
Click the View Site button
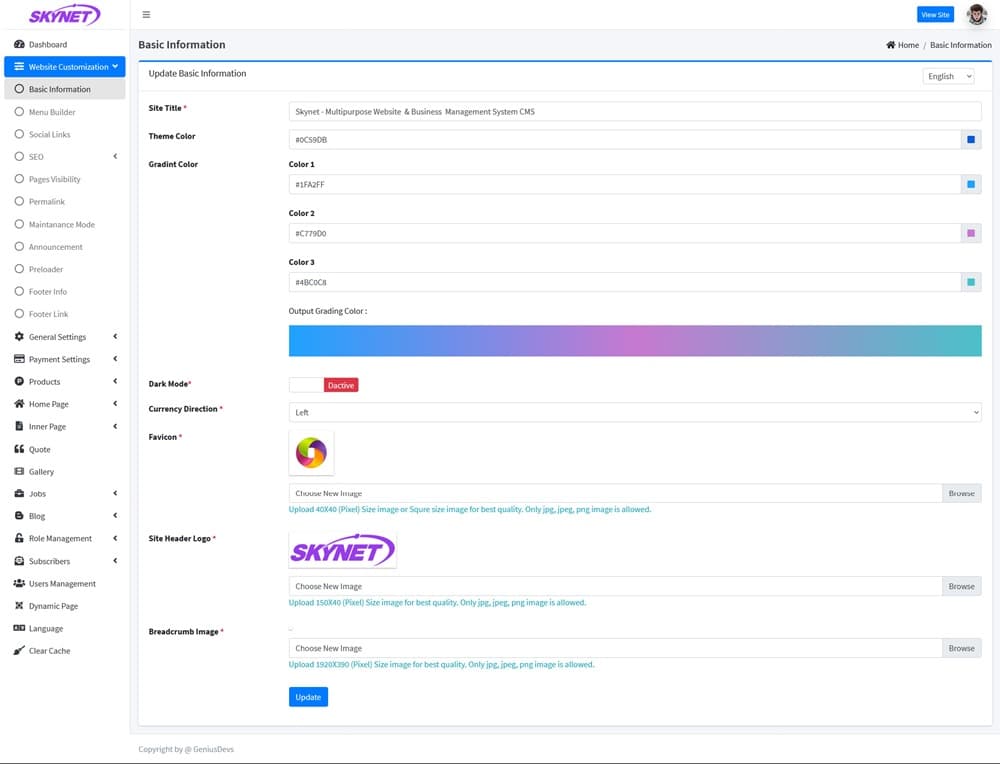(x=935, y=15)
